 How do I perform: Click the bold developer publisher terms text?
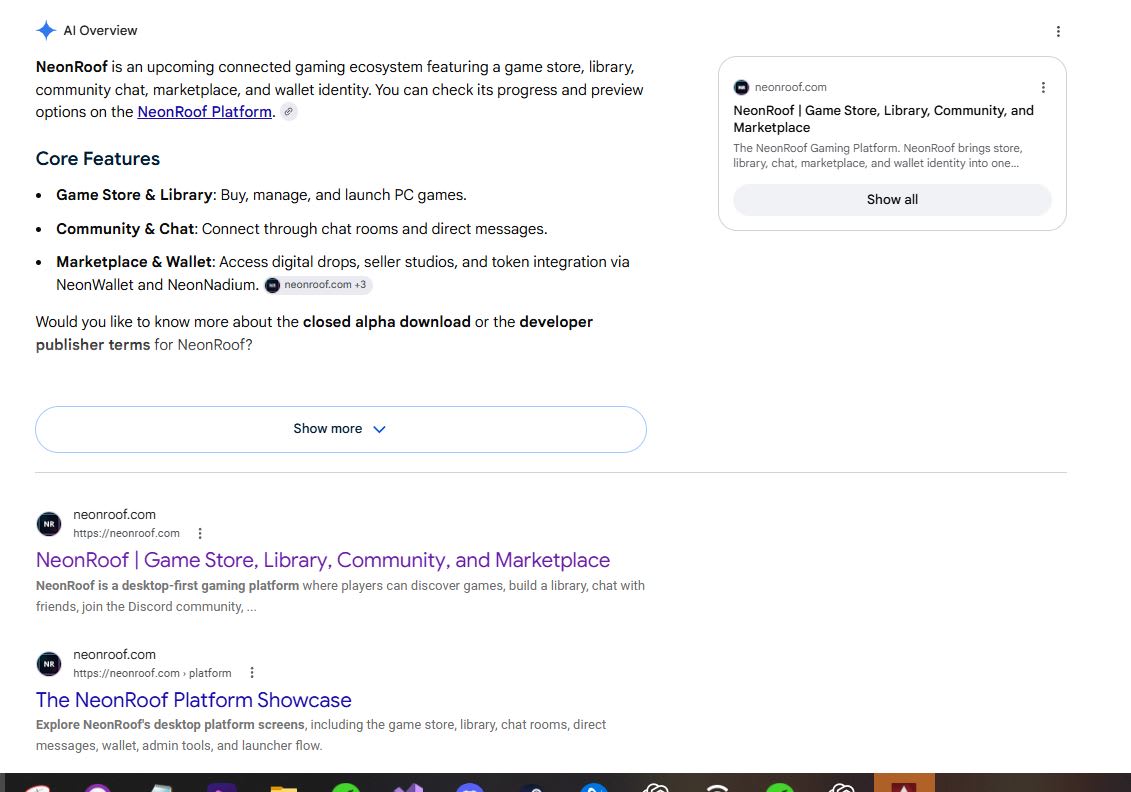click(x=314, y=333)
